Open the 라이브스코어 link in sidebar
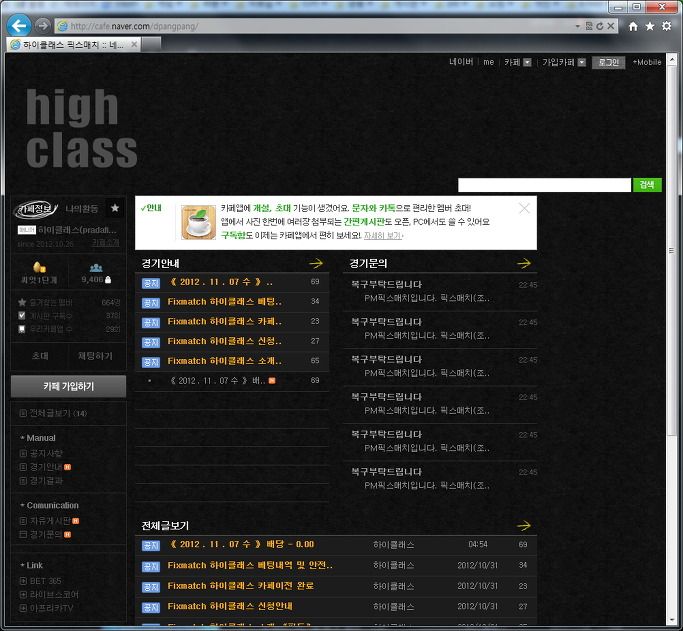This screenshot has height=631, width=683. click(54, 595)
